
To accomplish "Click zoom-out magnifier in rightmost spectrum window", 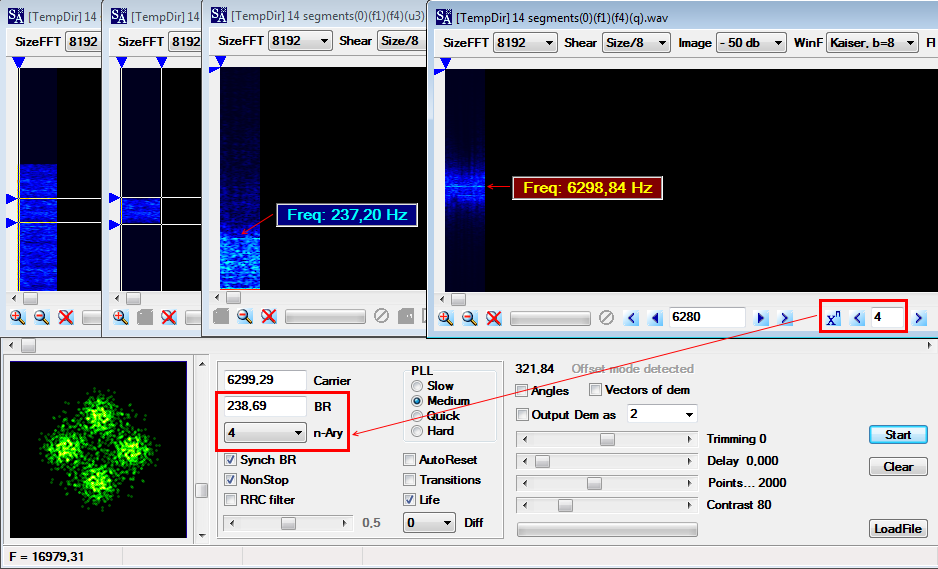I will pyautogui.click(x=469, y=318).
